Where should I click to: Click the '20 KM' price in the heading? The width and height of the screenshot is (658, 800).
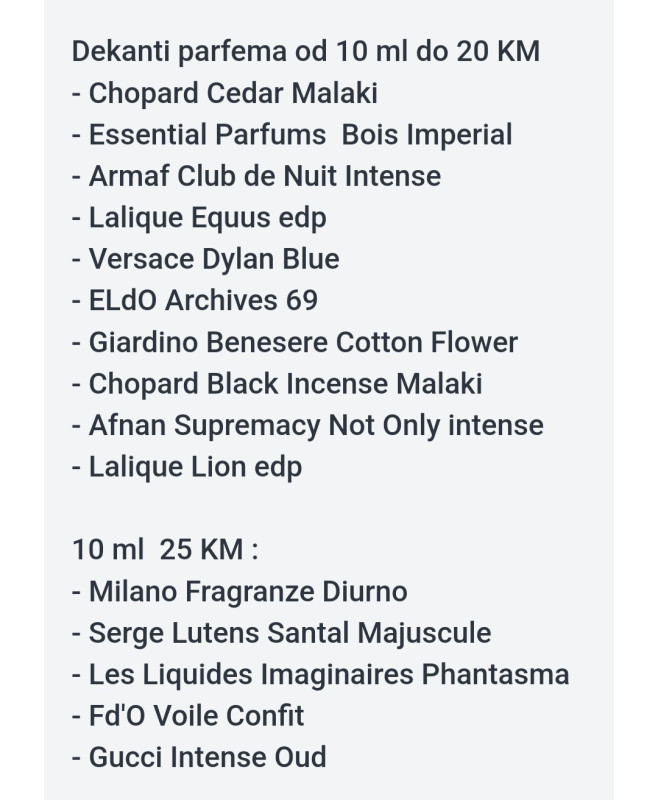click(x=498, y=52)
